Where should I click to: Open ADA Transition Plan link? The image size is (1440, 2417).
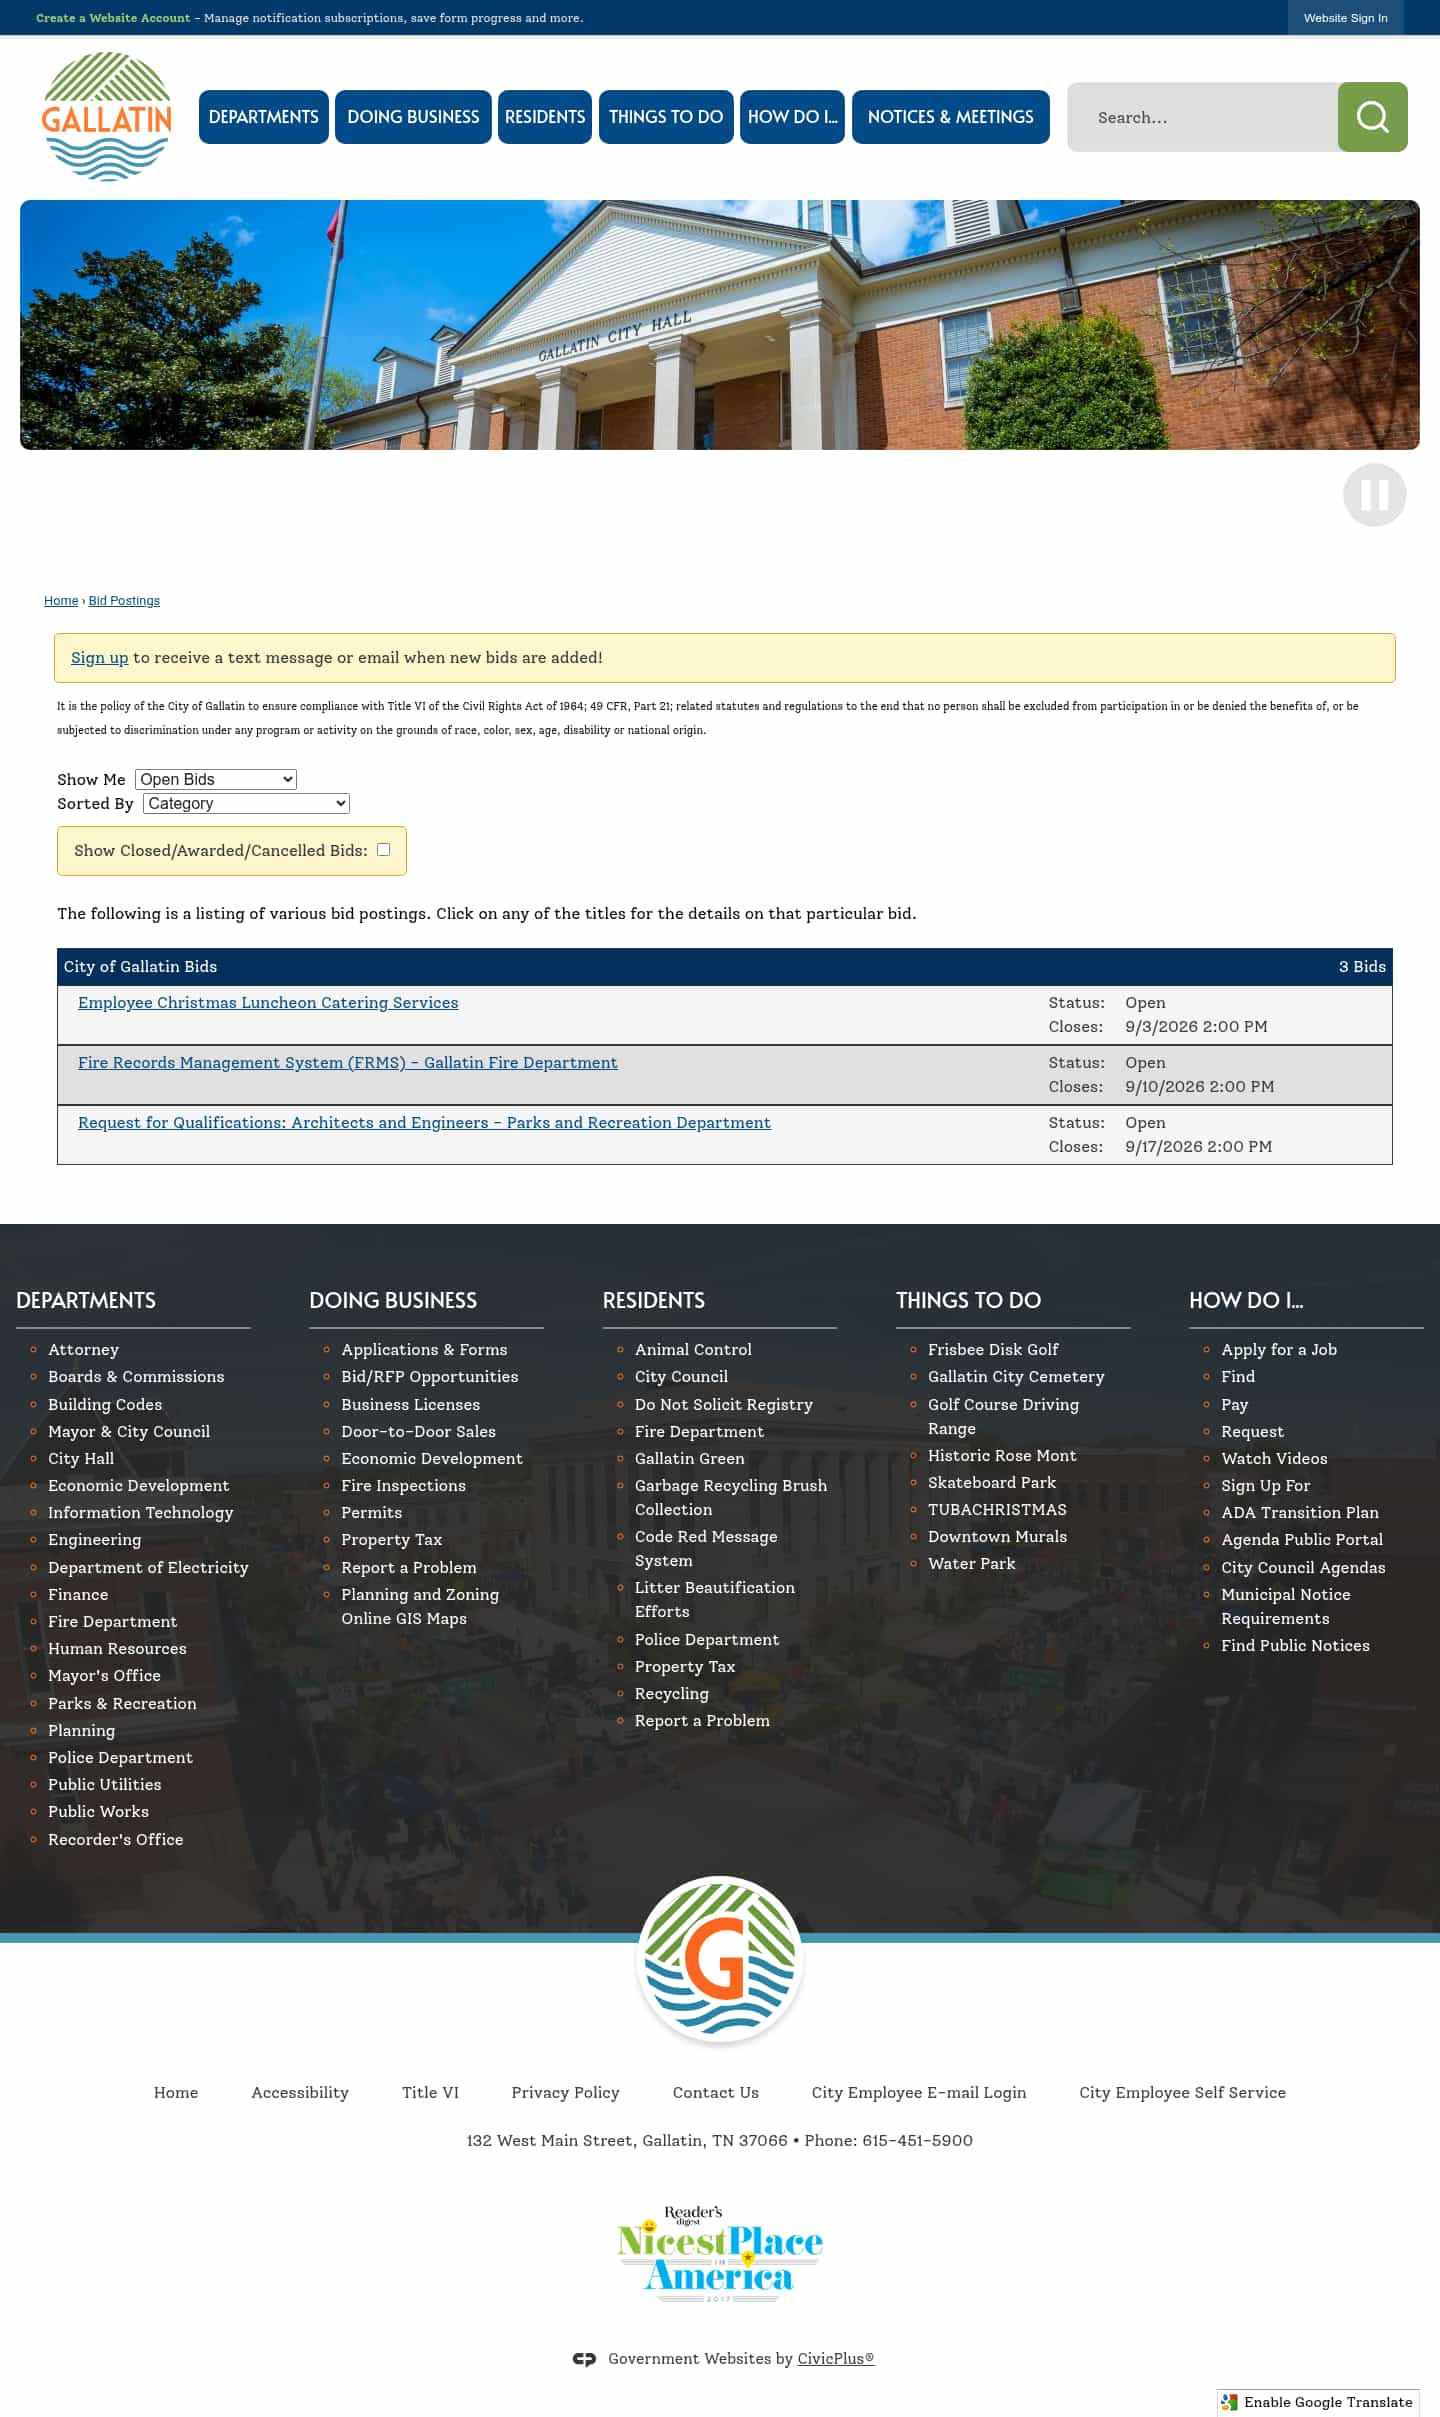(x=1300, y=1513)
